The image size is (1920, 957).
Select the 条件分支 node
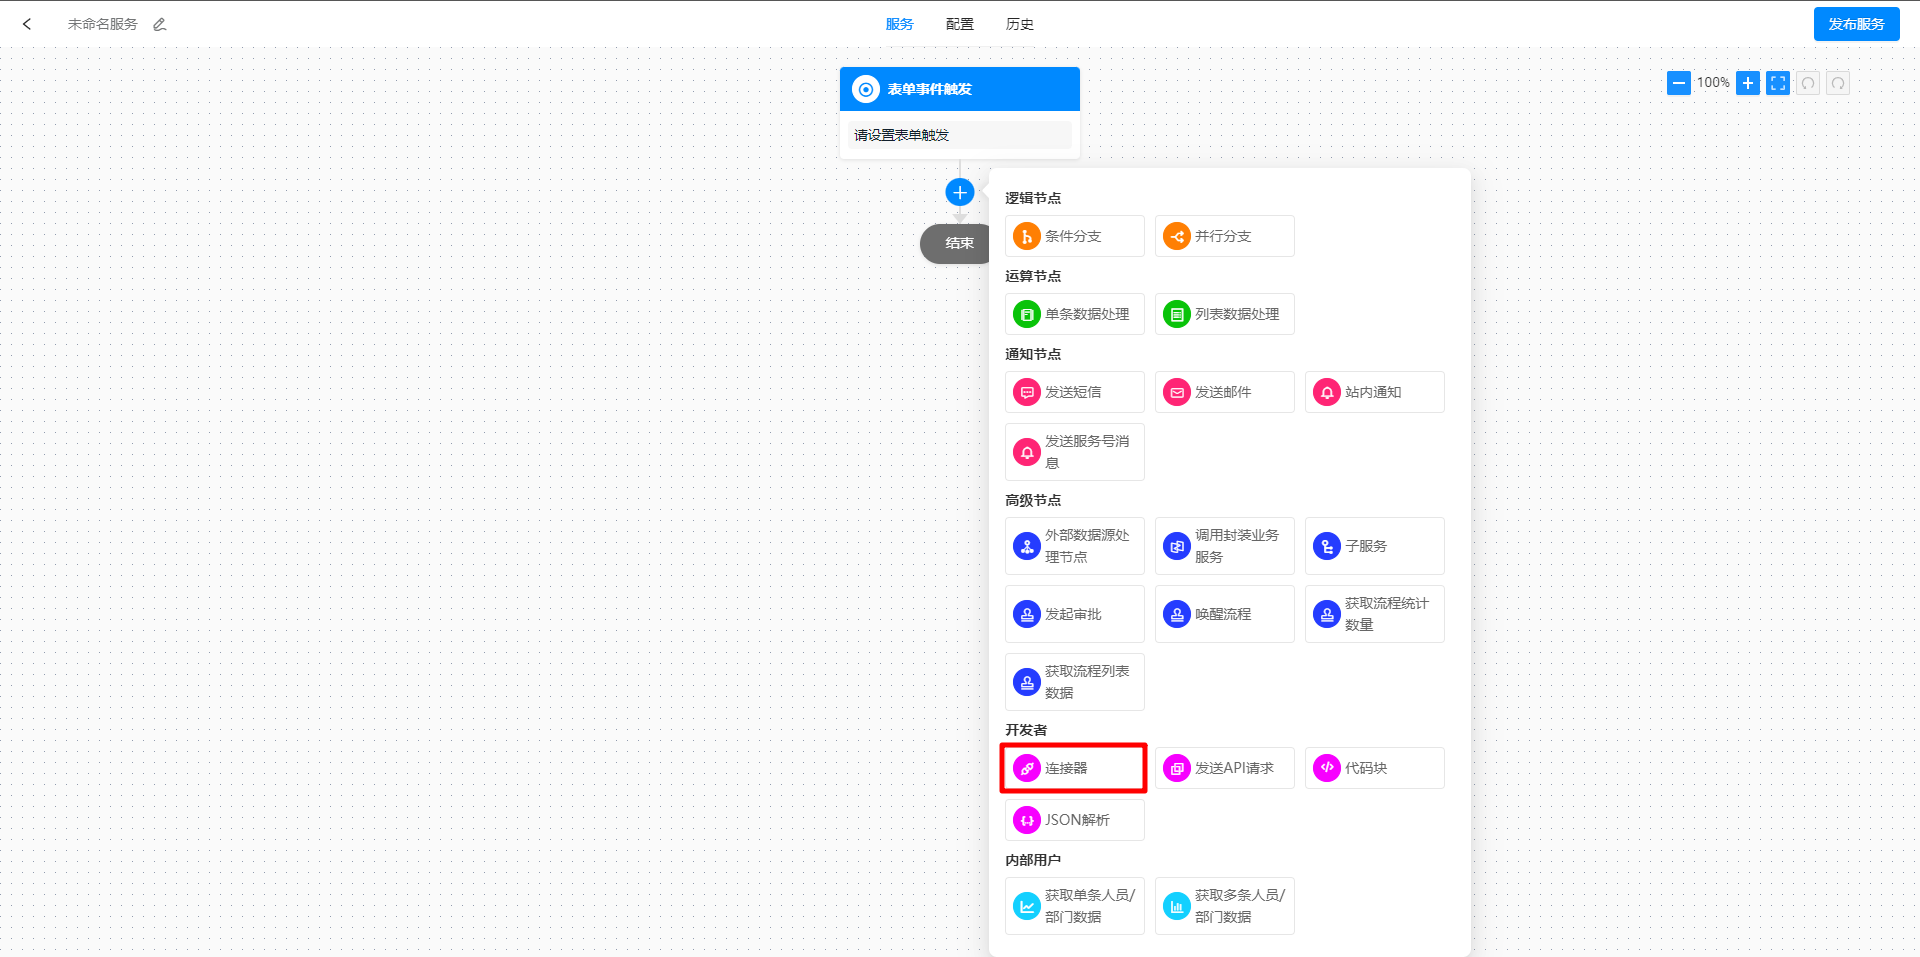click(1074, 236)
